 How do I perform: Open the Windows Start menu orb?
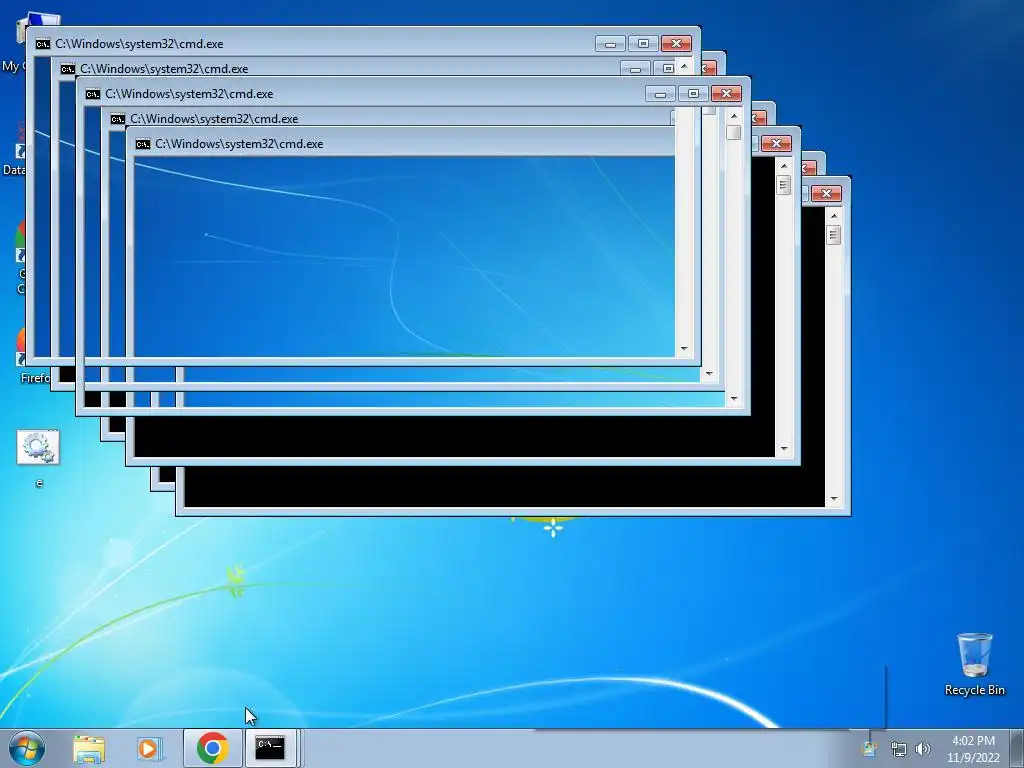pyautogui.click(x=27, y=748)
